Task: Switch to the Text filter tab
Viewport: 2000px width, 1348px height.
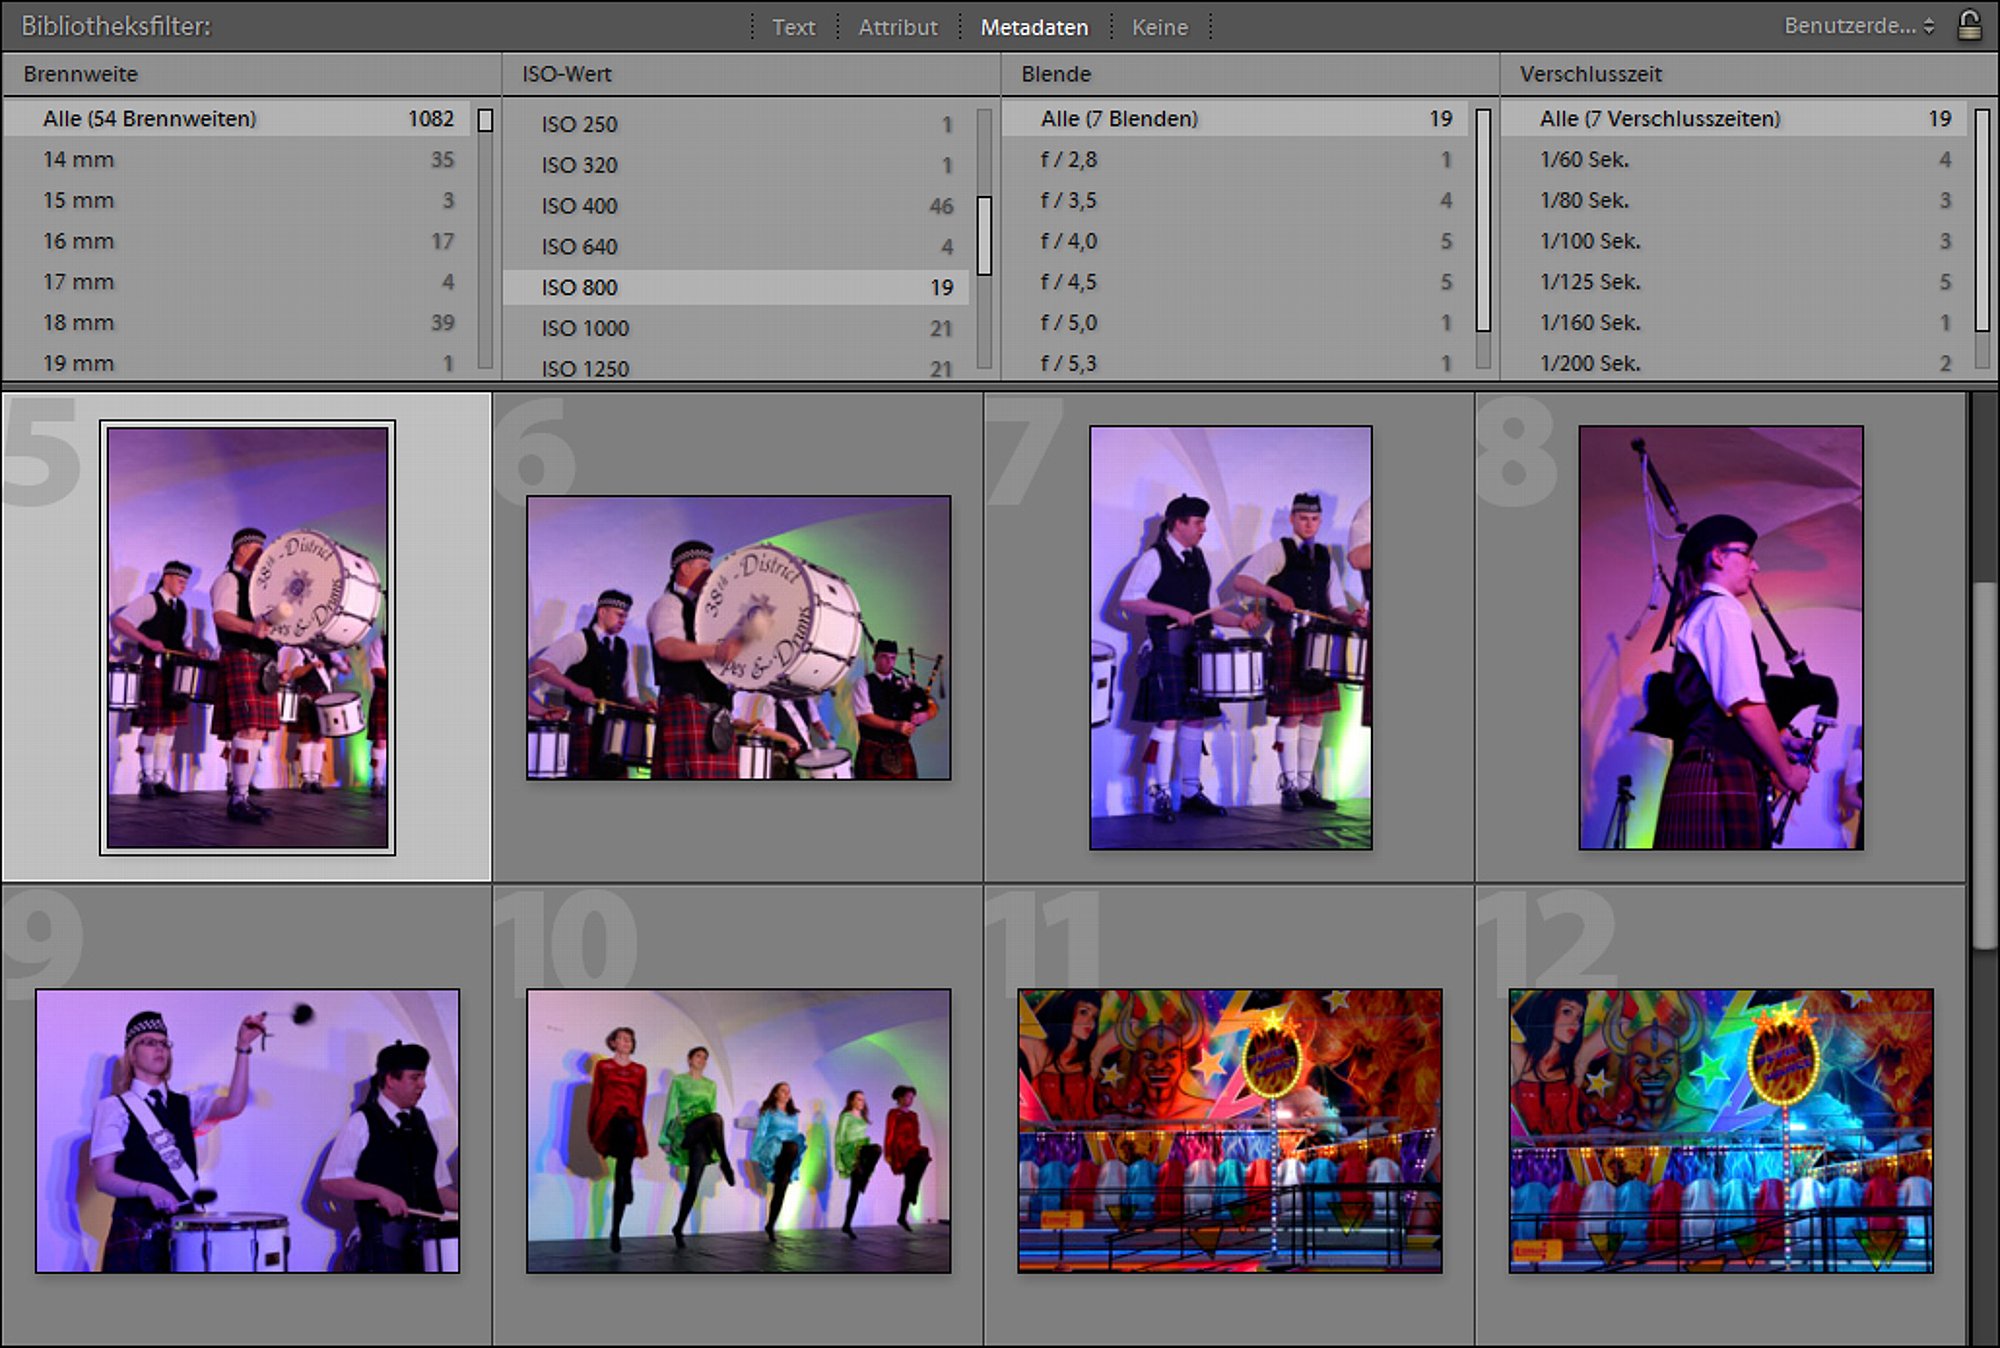Action: pyautogui.click(x=793, y=27)
